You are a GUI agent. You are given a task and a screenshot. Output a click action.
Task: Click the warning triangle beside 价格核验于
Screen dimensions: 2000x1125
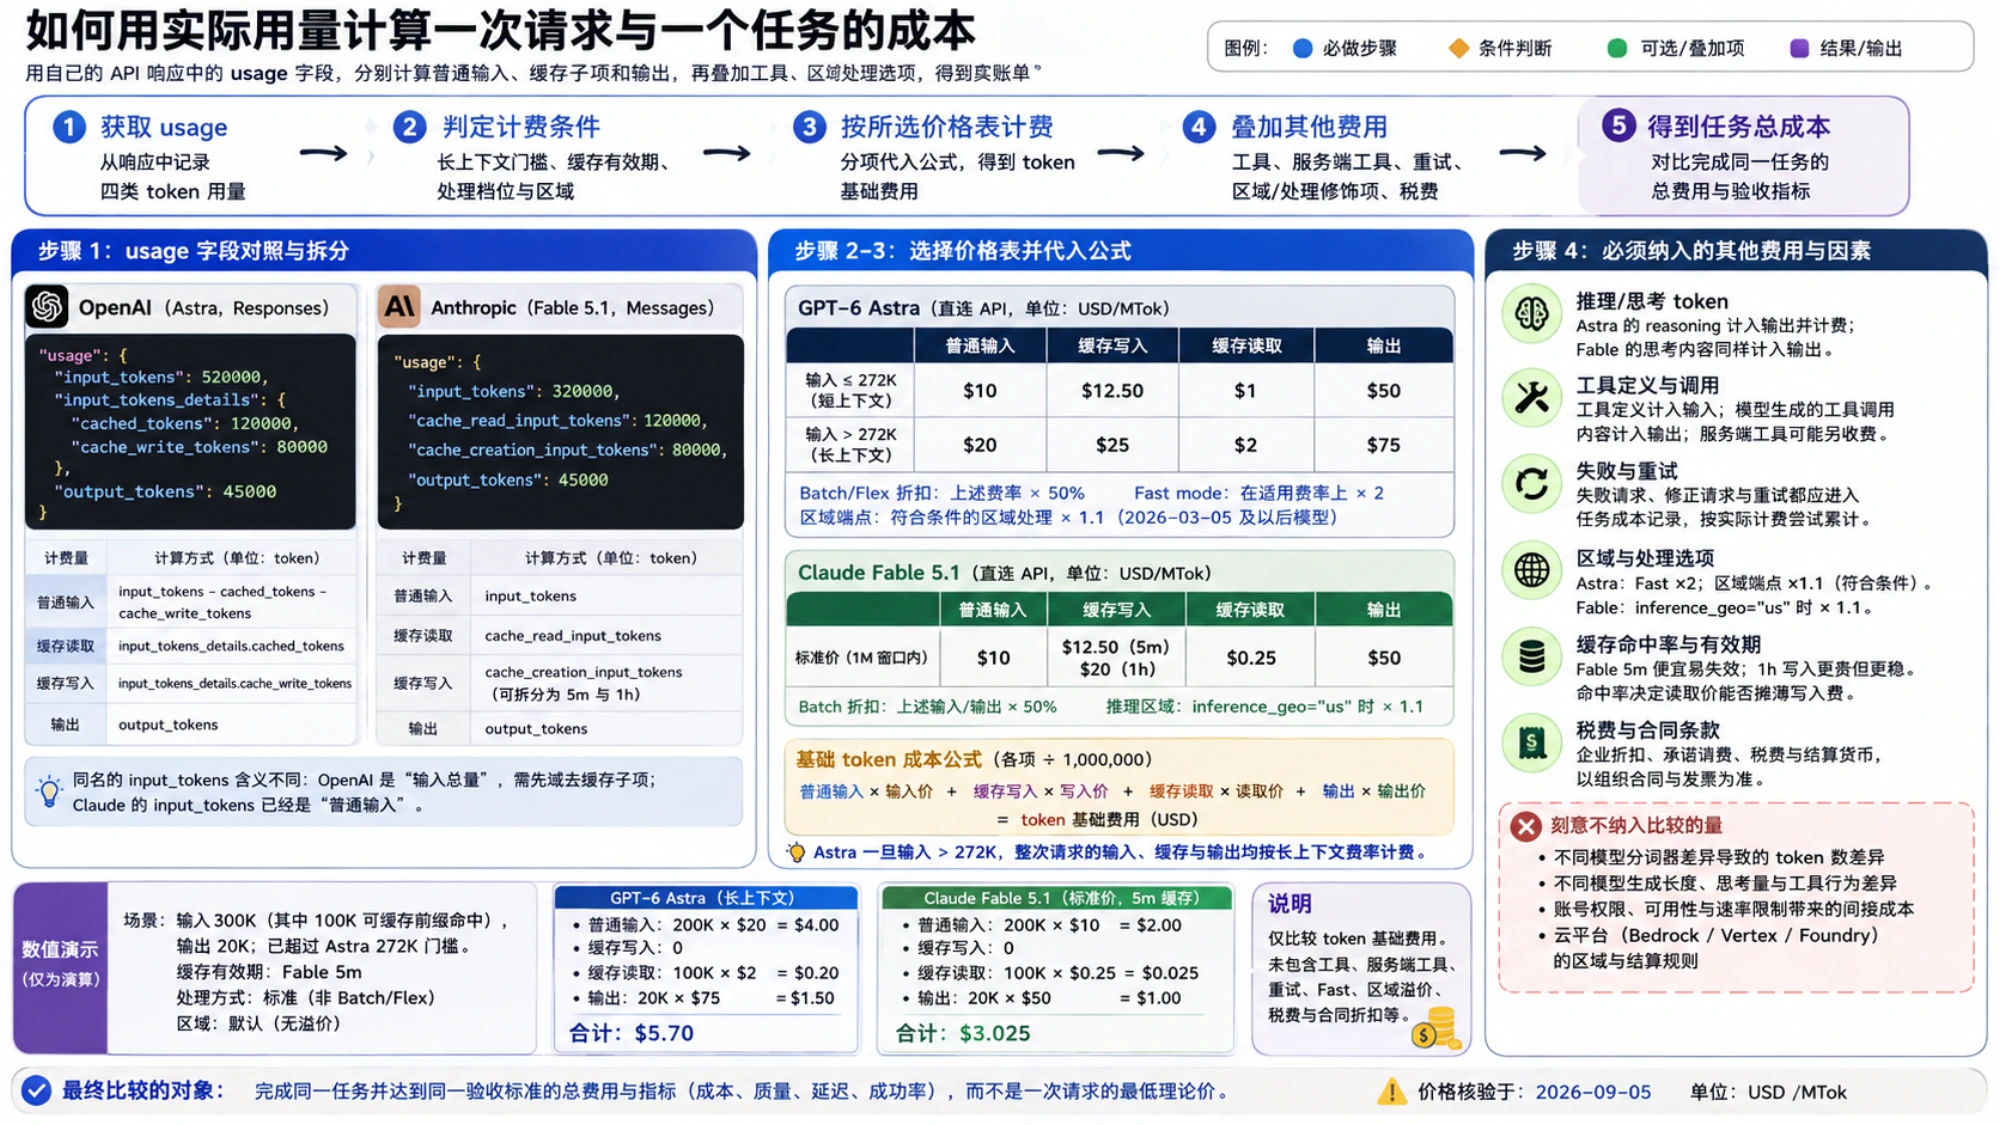click(x=1391, y=1091)
